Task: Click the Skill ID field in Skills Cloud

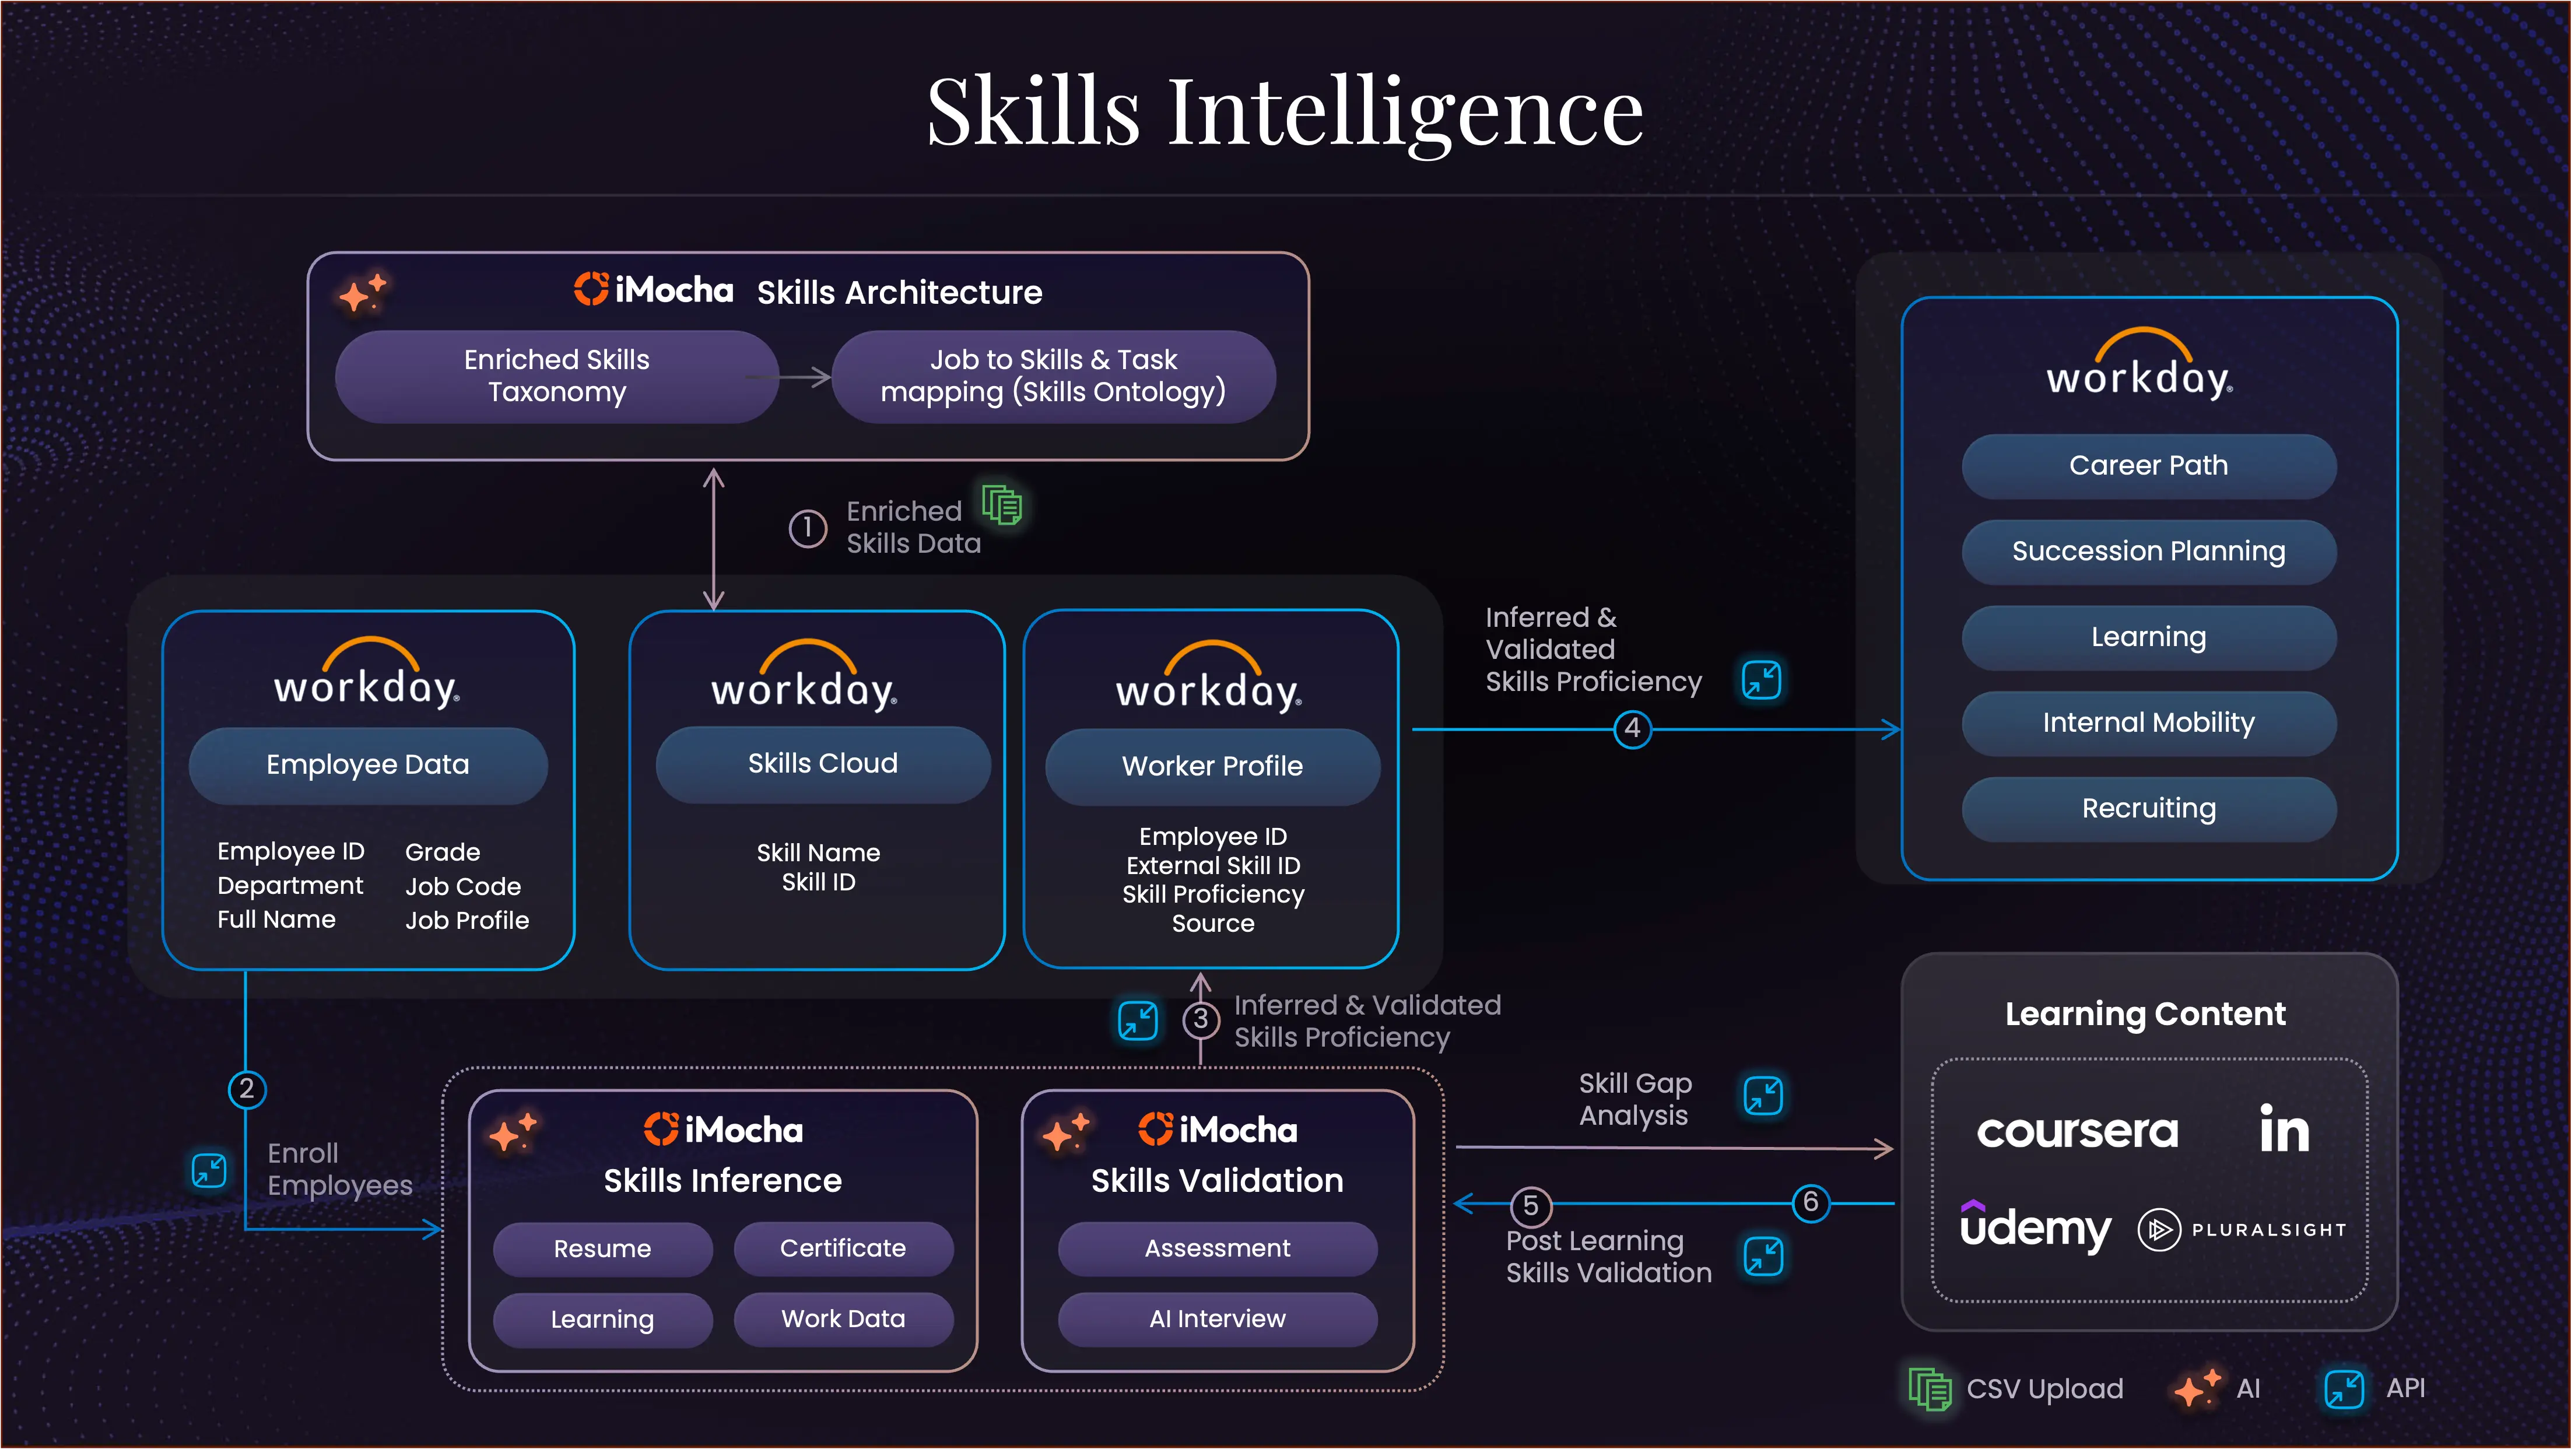Action: coord(818,883)
